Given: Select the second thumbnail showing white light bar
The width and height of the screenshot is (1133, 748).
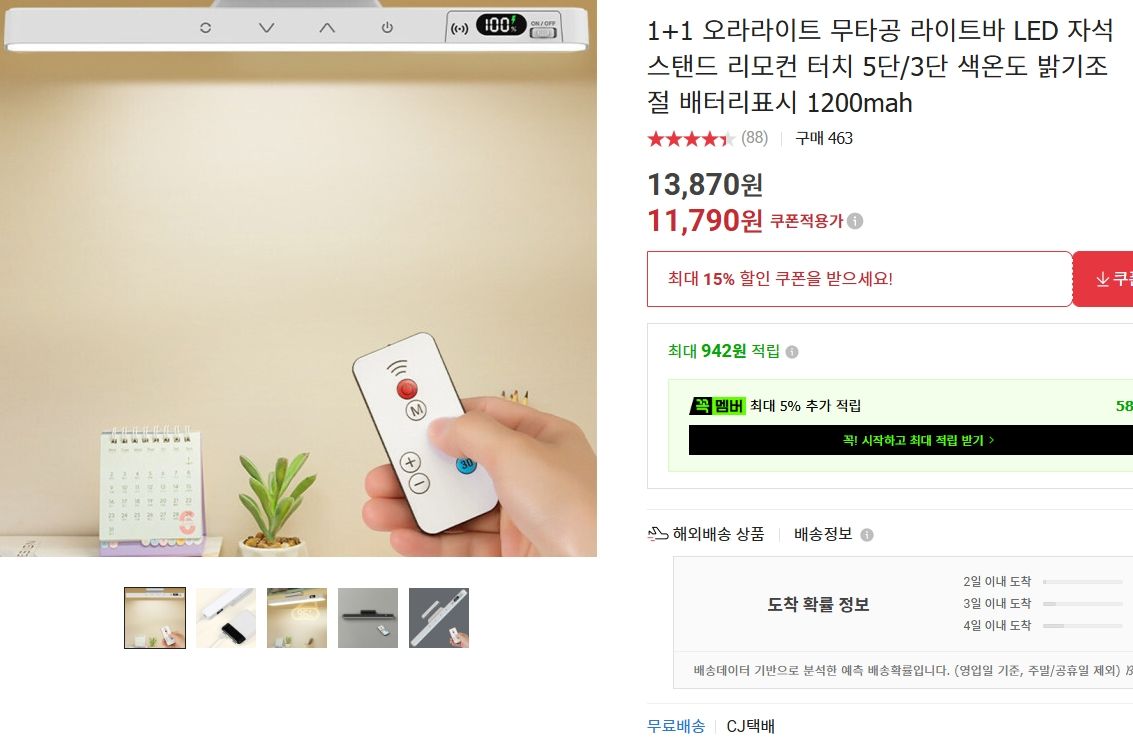Looking at the screenshot, I should pyautogui.click(x=225, y=618).
